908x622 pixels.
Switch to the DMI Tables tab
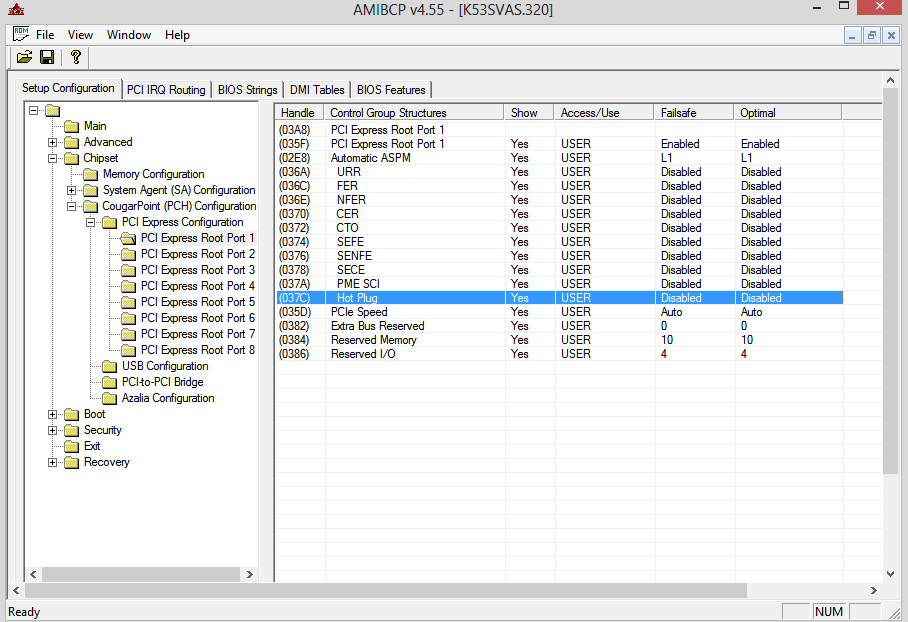317,90
